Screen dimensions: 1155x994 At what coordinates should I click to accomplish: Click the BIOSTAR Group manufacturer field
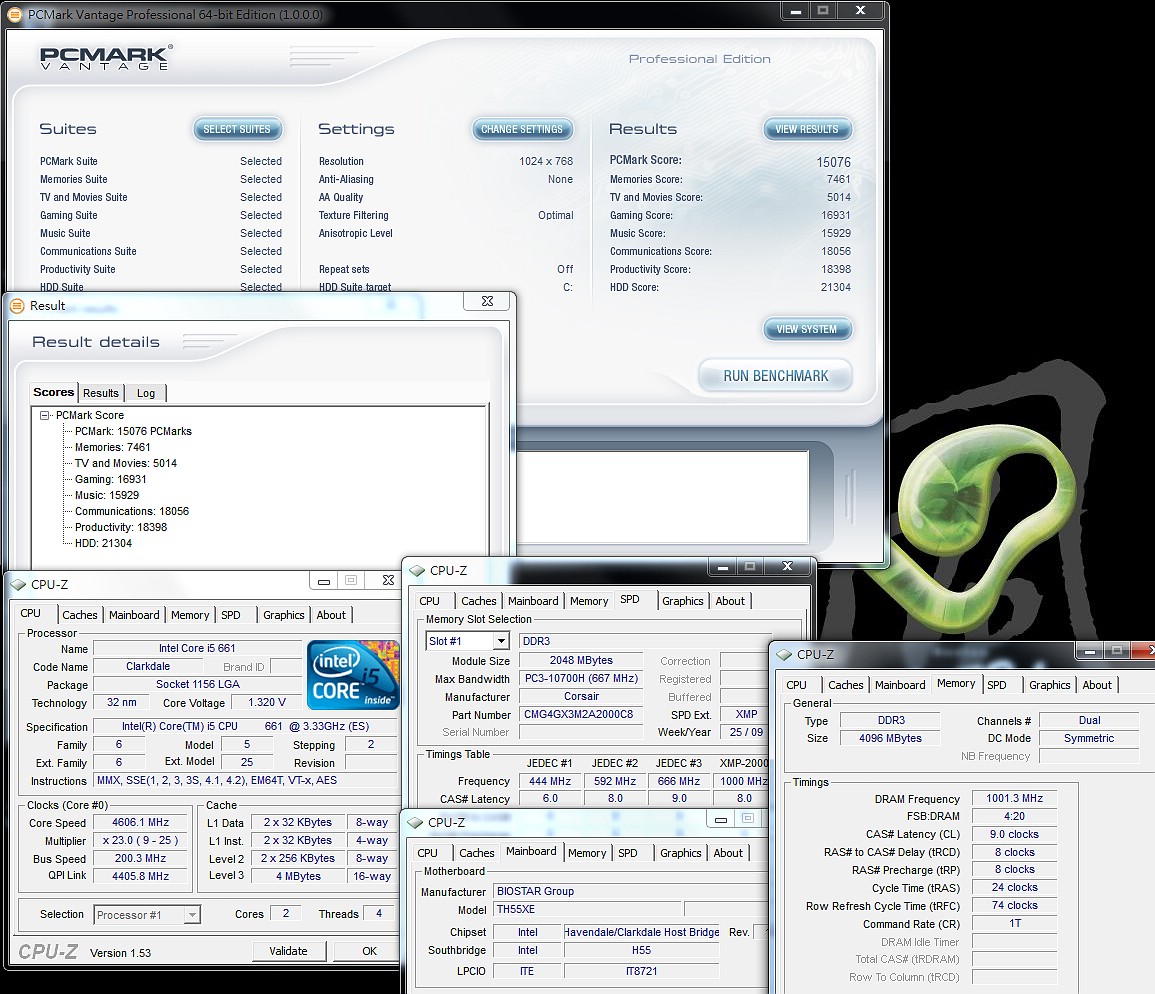click(x=631, y=892)
